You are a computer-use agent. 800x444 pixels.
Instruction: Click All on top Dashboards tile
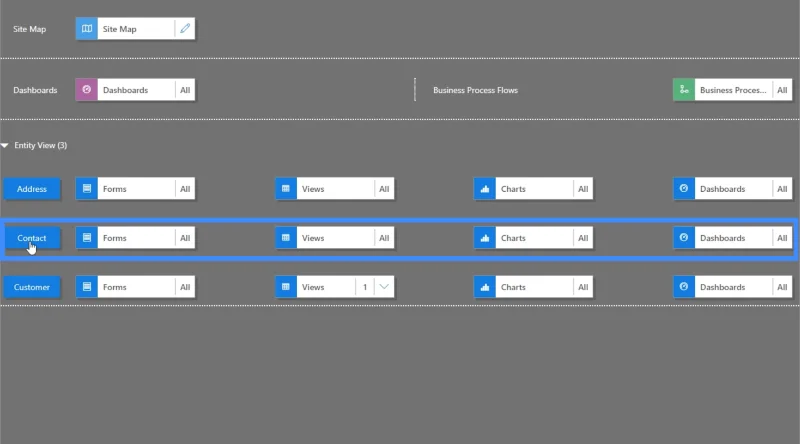point(185,90)
